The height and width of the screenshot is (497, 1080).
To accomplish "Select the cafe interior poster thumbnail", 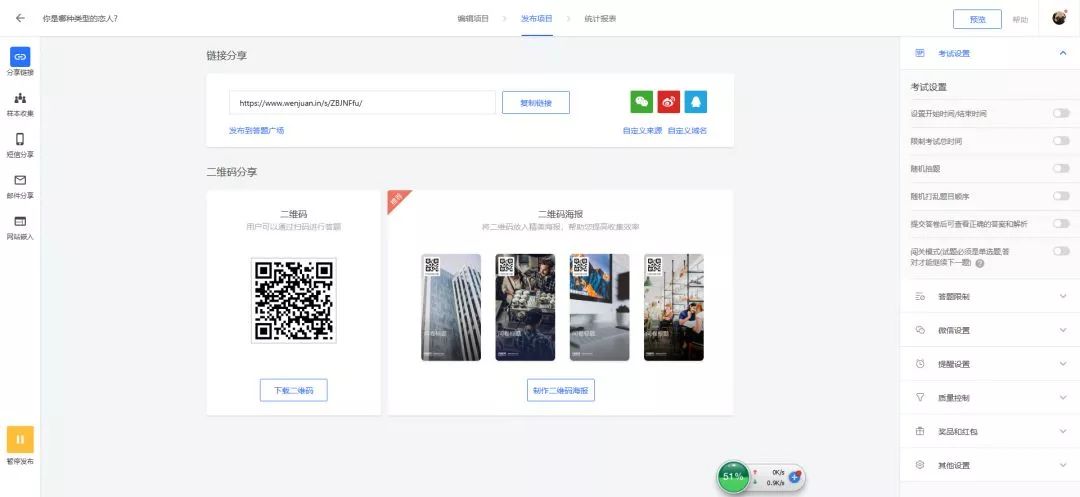I will (x=674, y=307).
